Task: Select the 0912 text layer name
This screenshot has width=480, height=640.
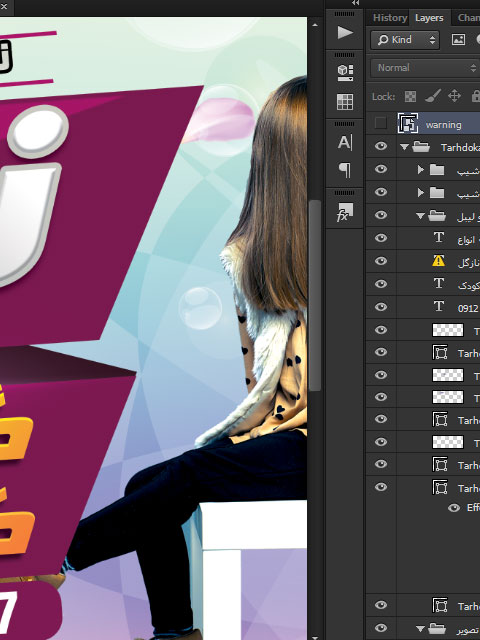Action: point(468,308)
